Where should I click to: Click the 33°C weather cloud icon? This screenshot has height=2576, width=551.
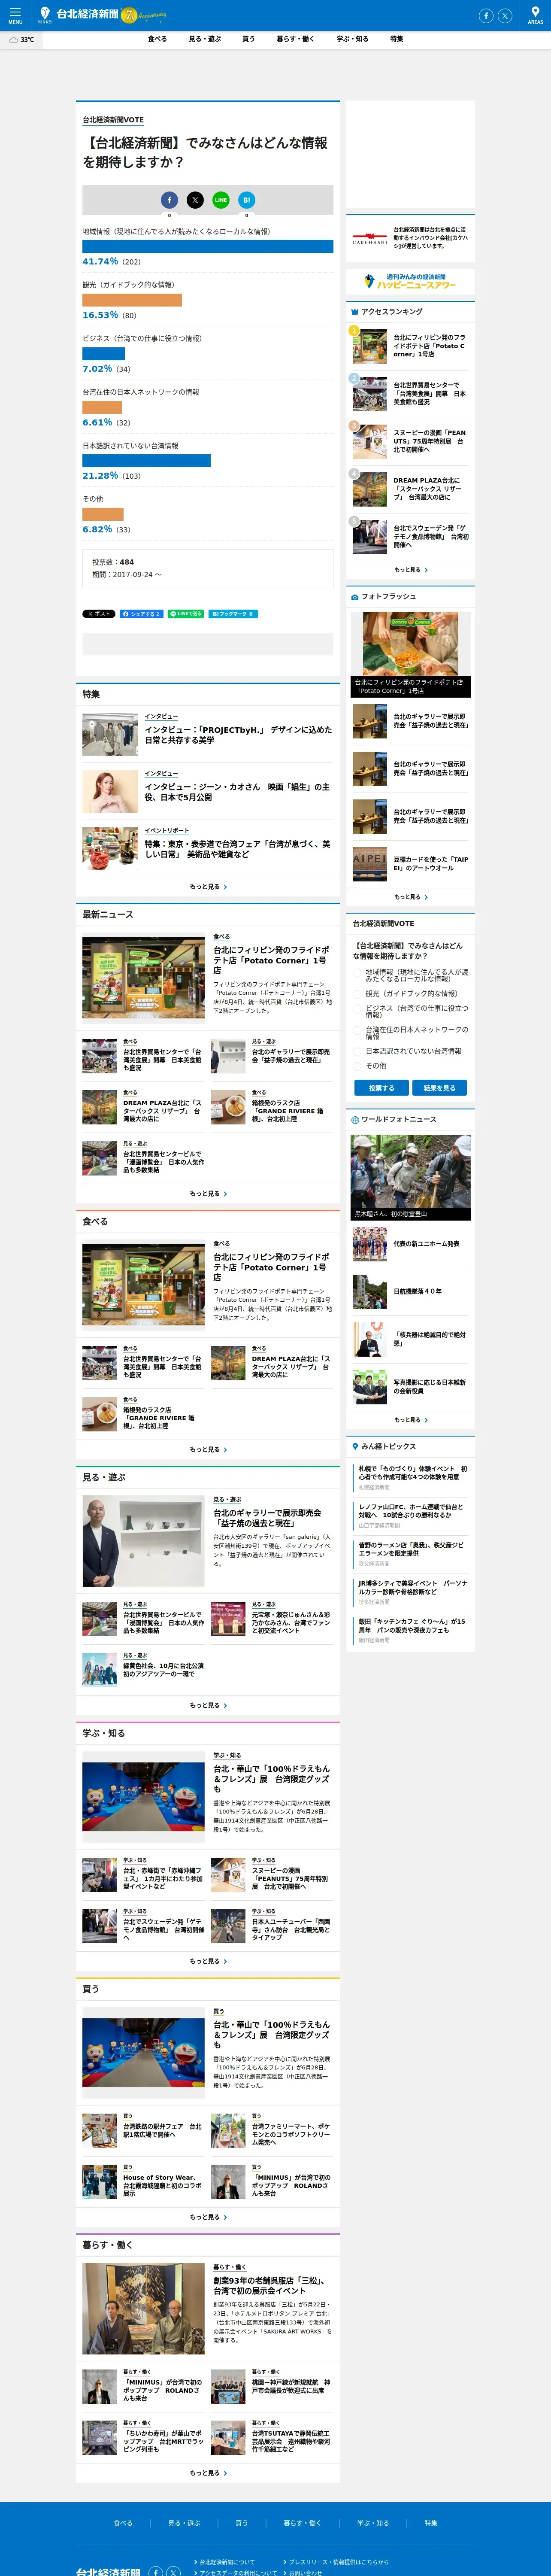click(x=14, y=40)
